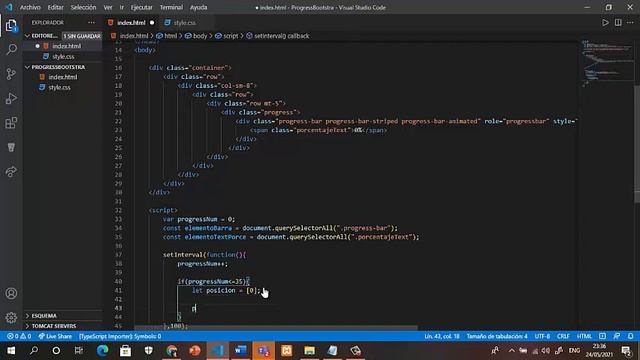Change UTF-8 file encoding

tap(542, 336)
